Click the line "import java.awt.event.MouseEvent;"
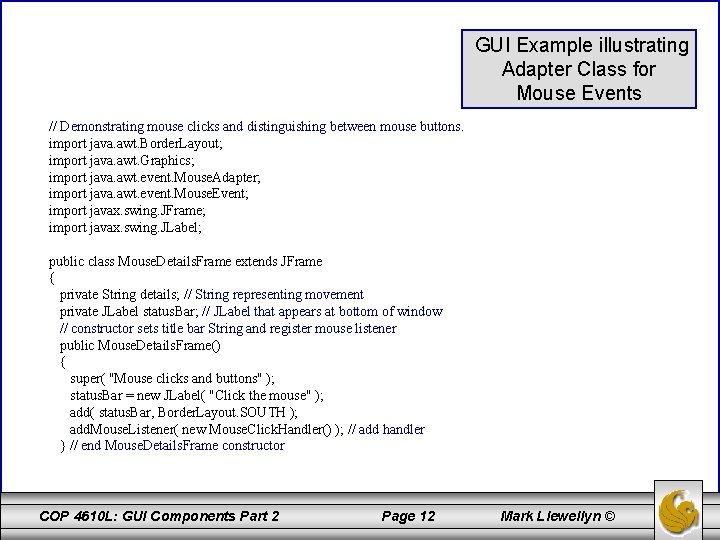 148,193
